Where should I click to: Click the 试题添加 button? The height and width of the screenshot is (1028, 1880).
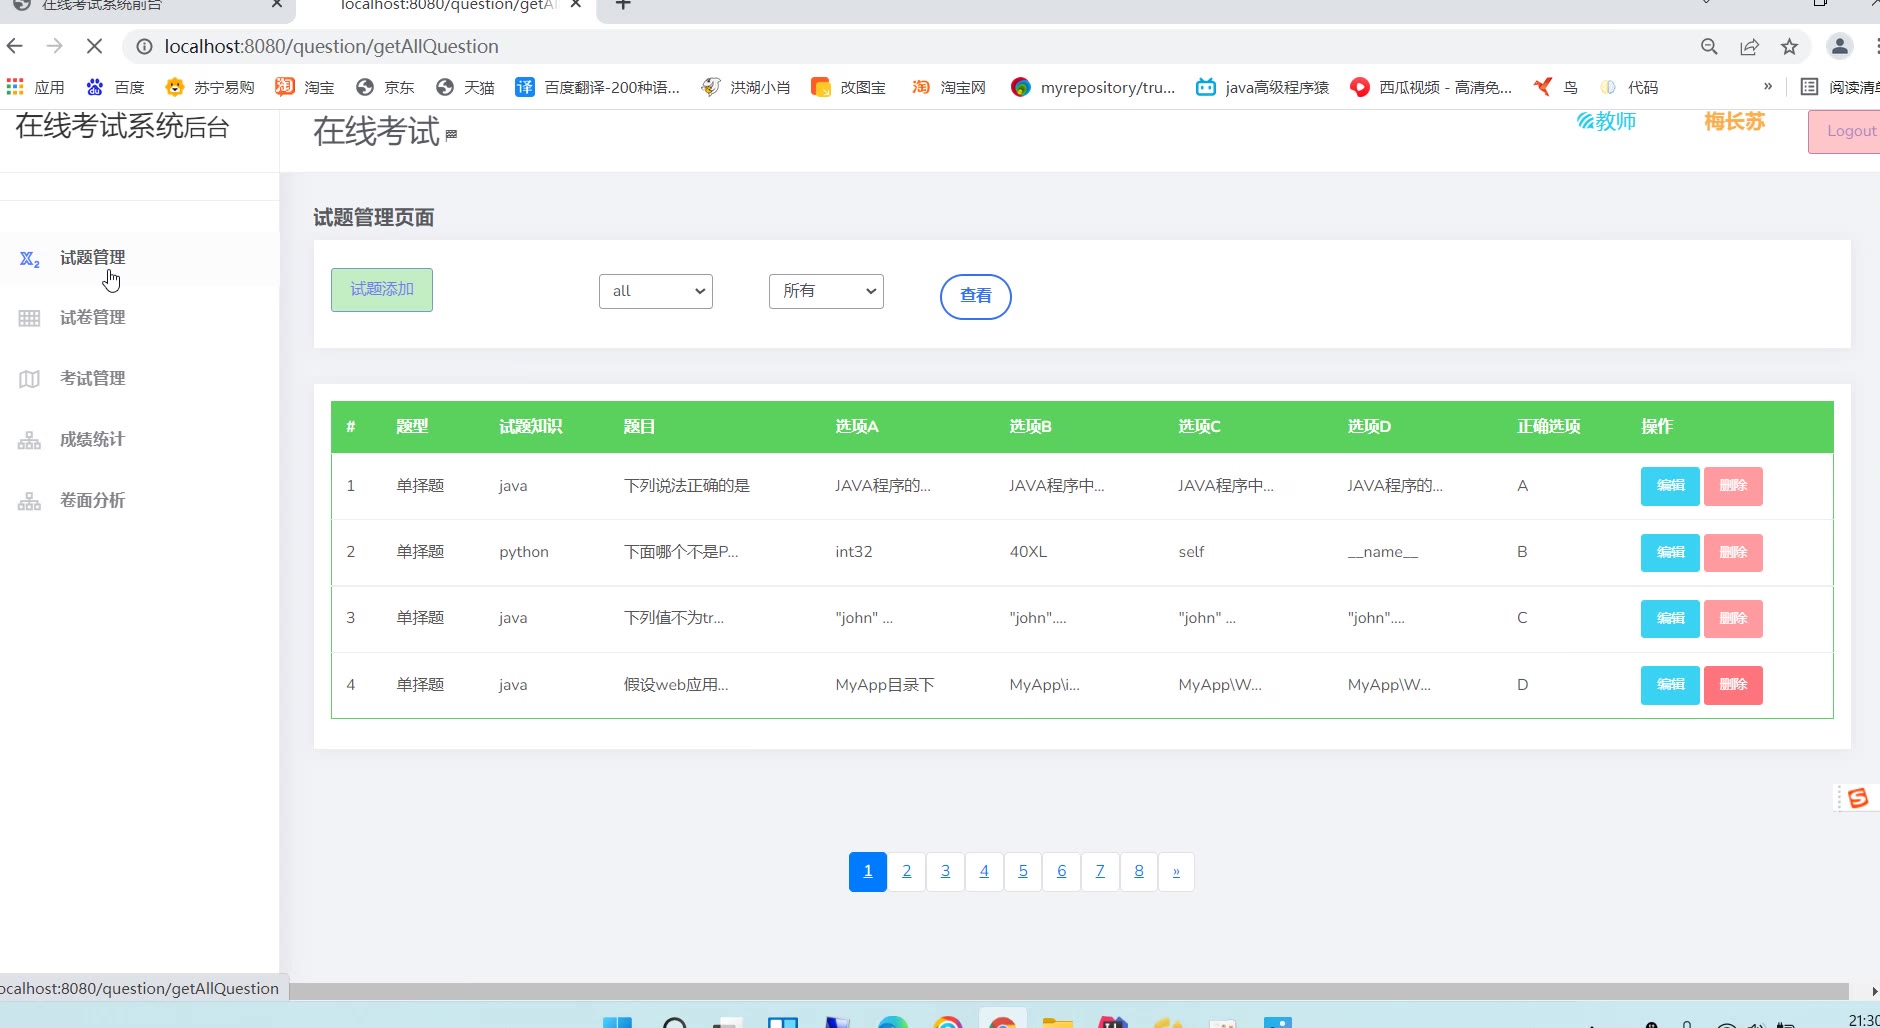click(x=382, y=290)
